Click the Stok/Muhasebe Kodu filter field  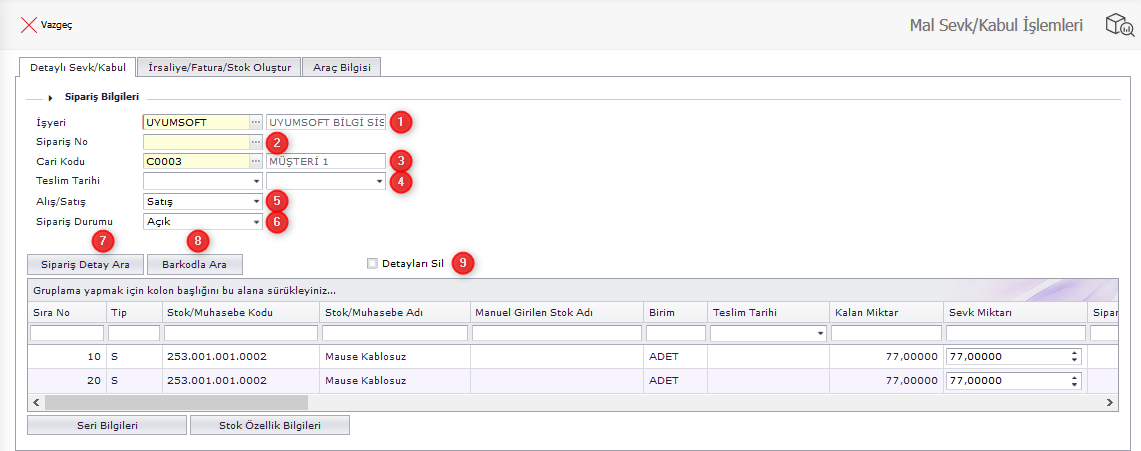tap(241, 332)
